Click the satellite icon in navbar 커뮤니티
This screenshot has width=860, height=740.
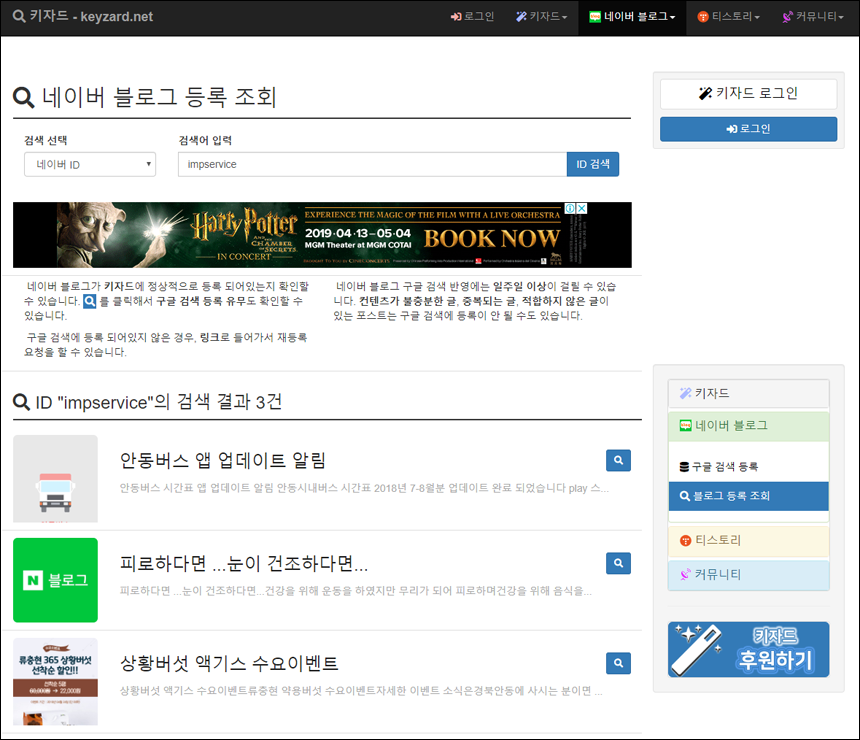788,17
